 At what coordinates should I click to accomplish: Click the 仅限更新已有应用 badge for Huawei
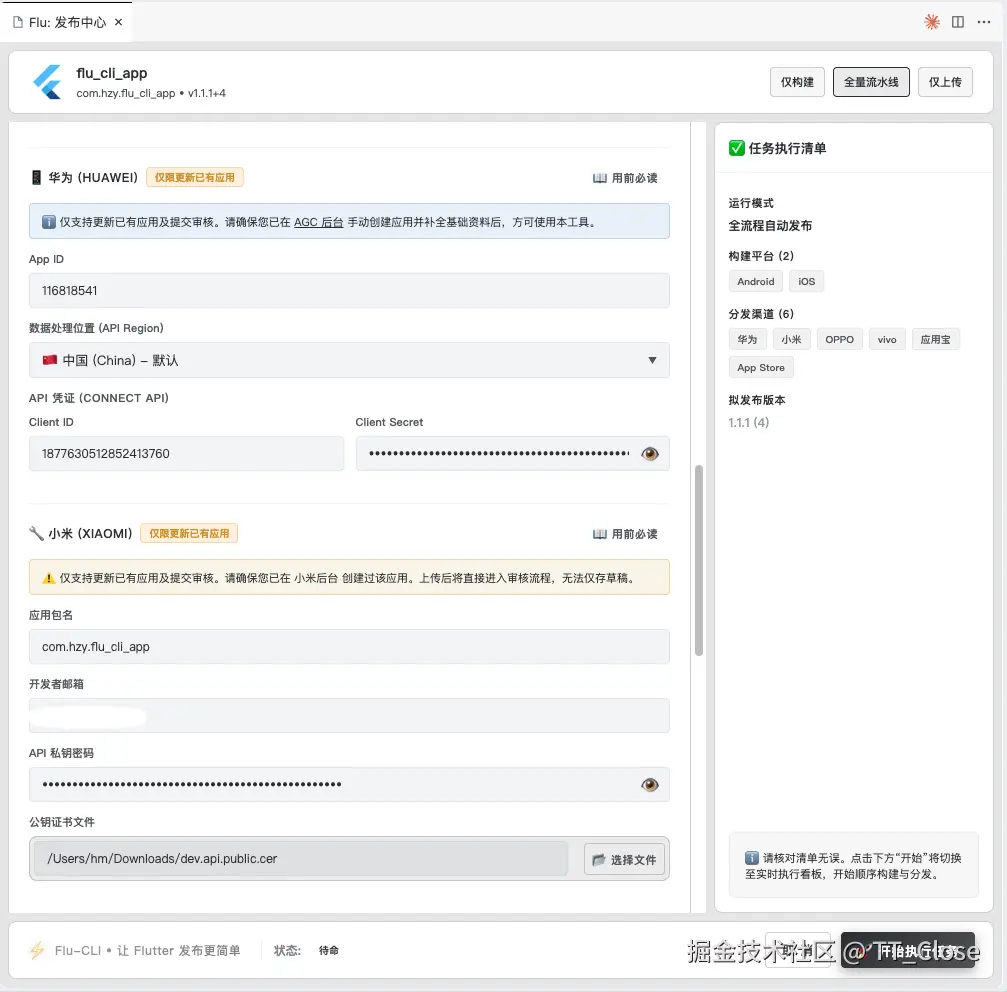[195, 177]
